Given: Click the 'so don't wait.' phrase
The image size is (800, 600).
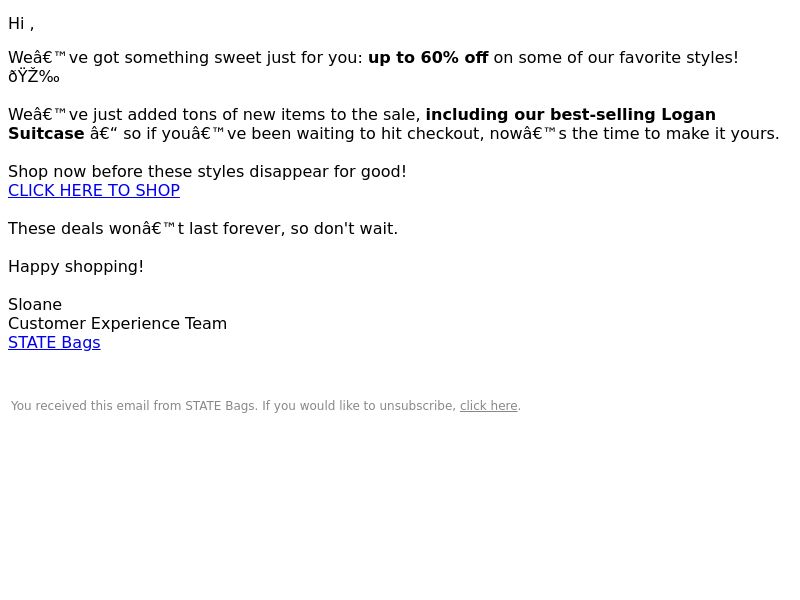Looking at the screenshot, I should [344, 229].
